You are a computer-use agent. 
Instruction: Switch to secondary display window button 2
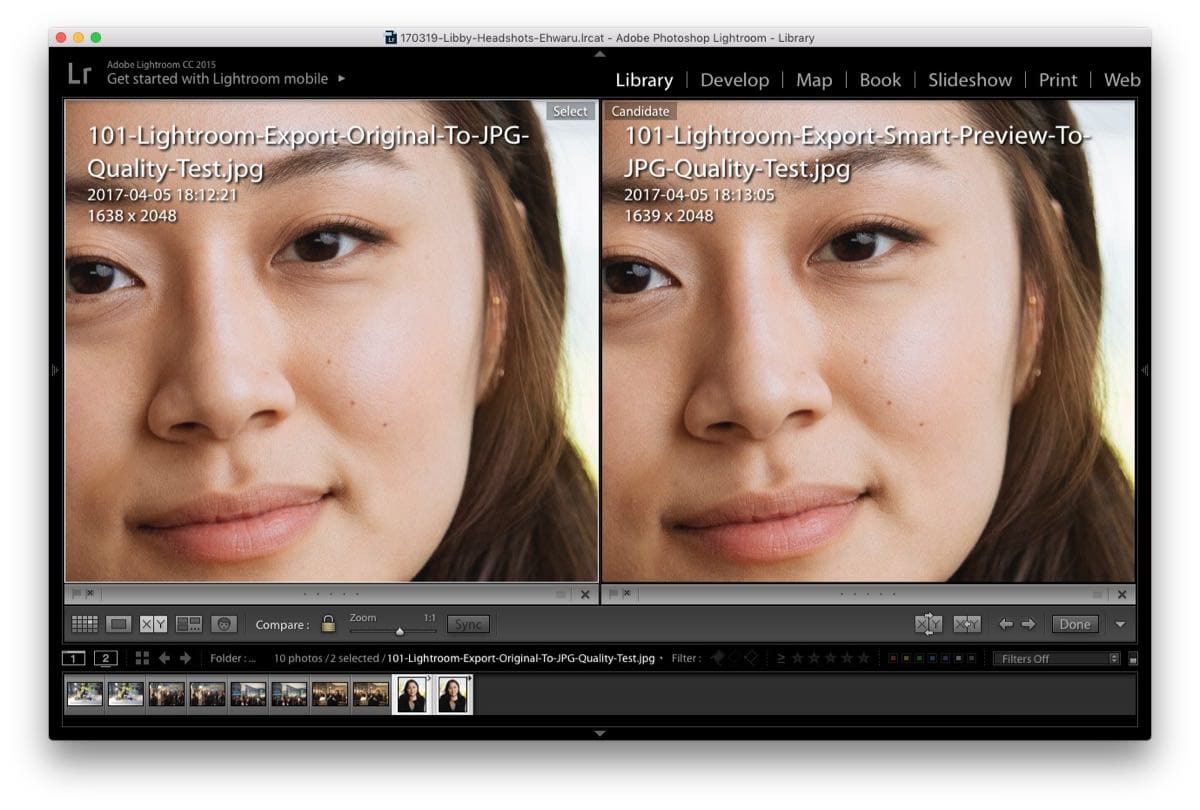coord(106,658)
